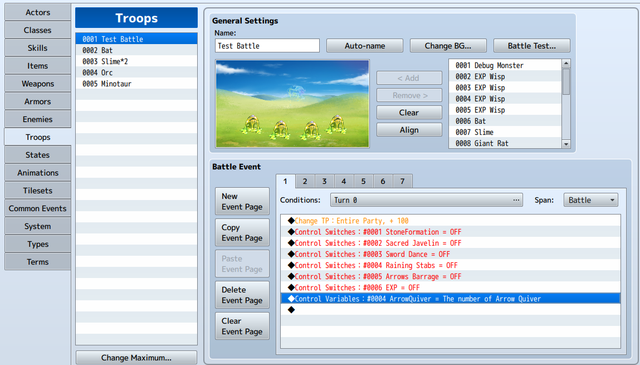This screenshot has width=640, height=365.
Task: Edit the troop Name field
Action: pos(267,46)
